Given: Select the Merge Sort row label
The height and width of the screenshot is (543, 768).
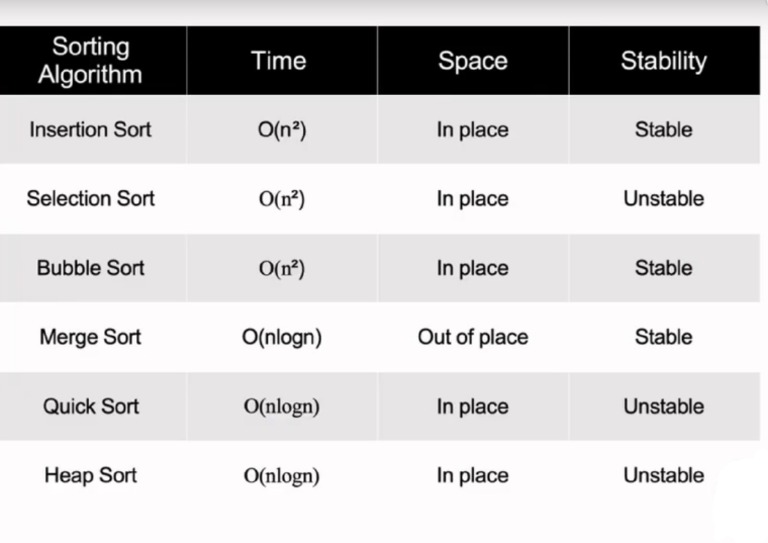Looking at the screenshot, I should pos(91,337).
